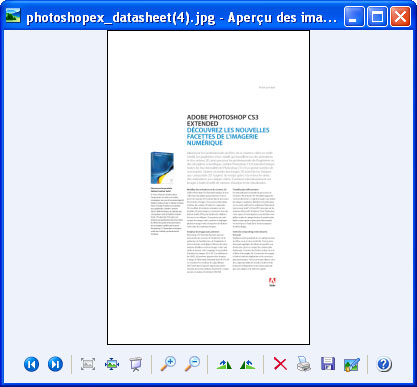The image size is (417, 387).
Task: Click the Photoshop box art in the document
Action: point(162,168)
